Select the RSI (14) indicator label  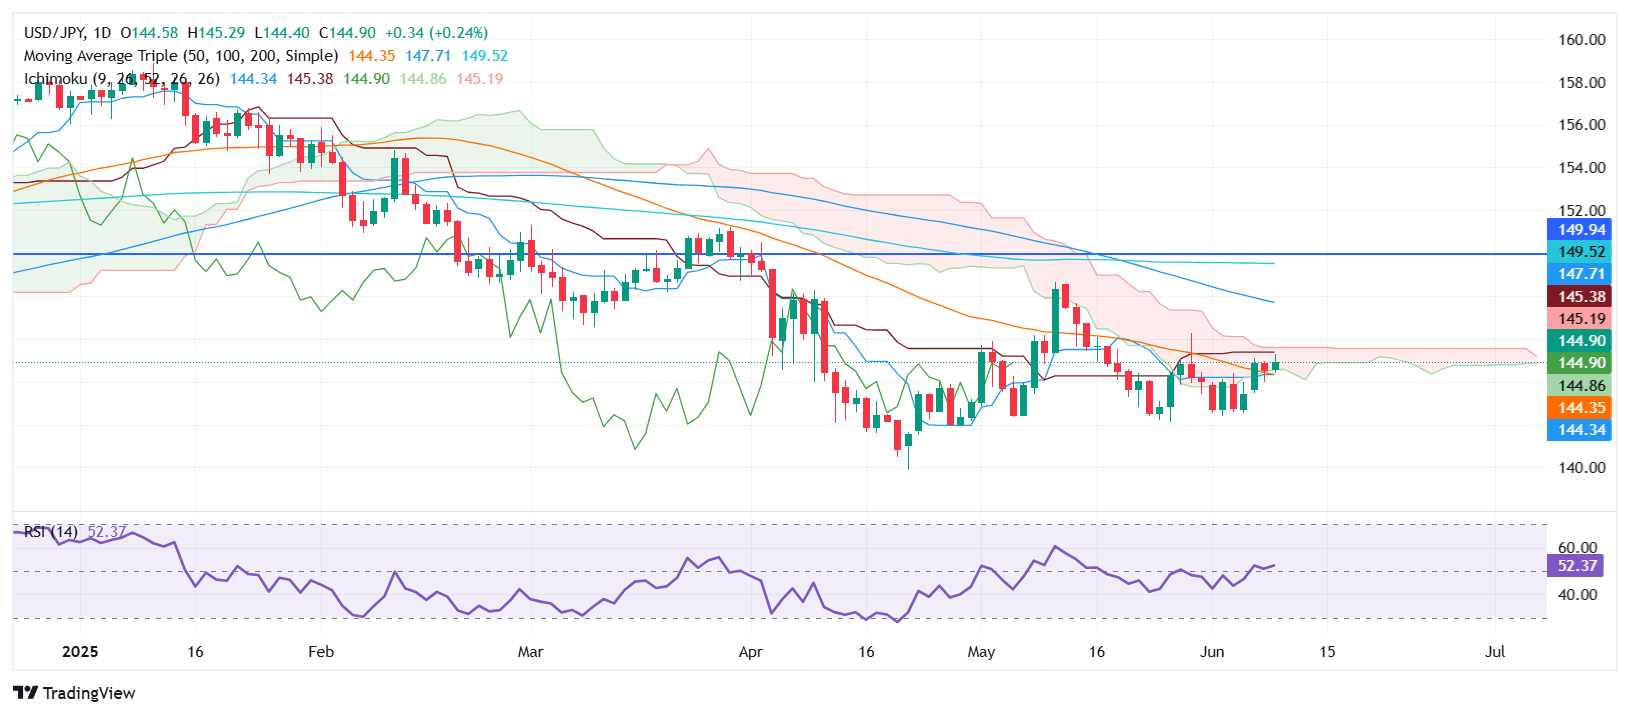[x=50, y=532]
